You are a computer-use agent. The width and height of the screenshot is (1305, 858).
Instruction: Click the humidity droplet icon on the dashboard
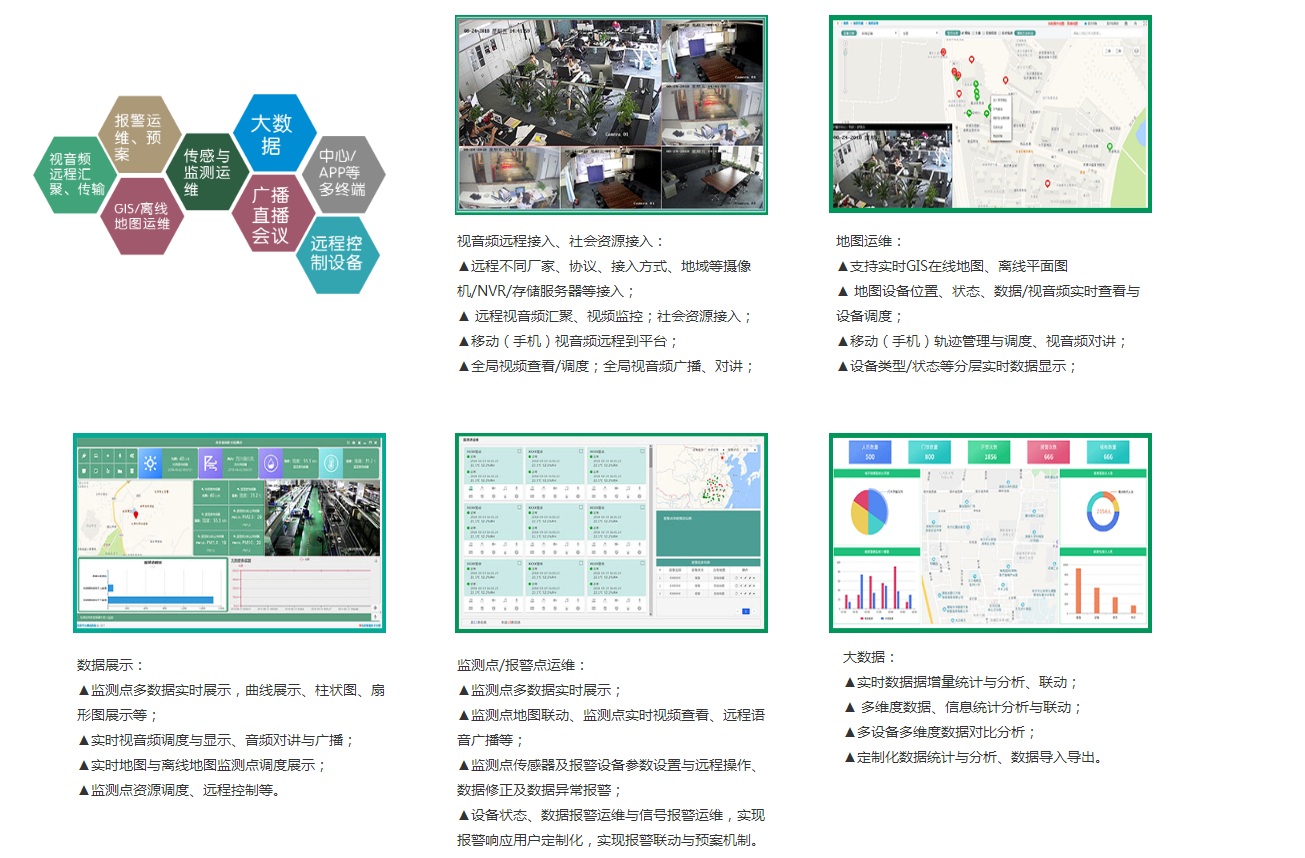[x=271, y=462]
